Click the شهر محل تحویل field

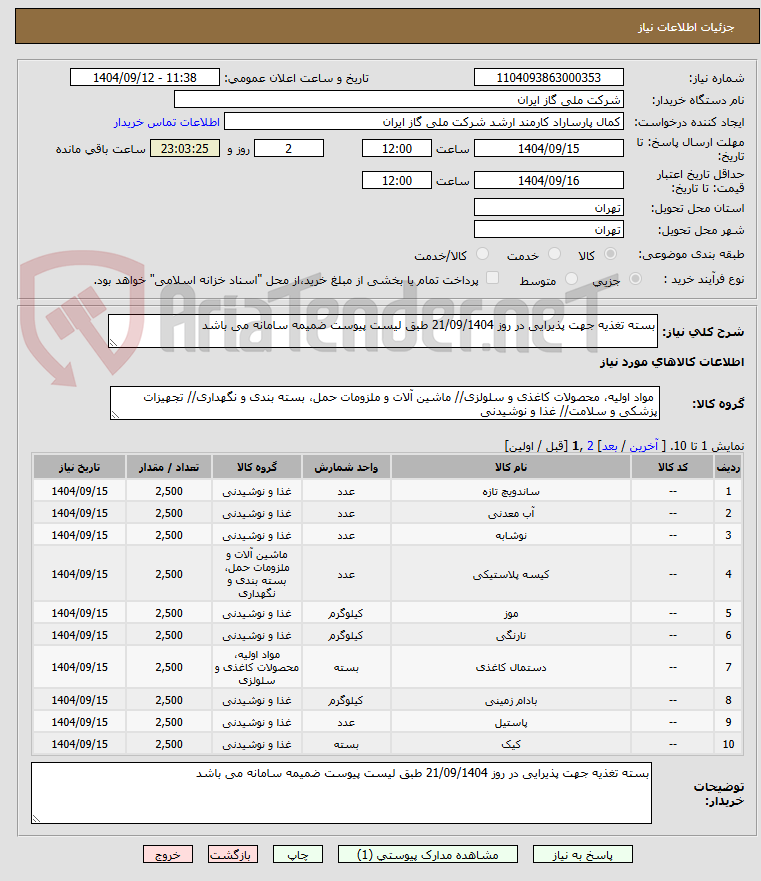[549, 229]
